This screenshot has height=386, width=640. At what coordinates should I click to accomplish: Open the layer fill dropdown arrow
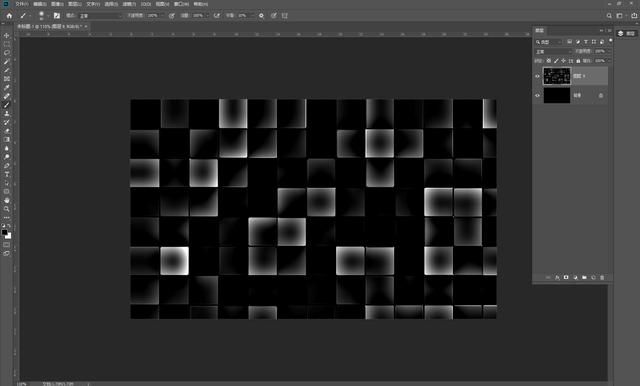pyautogui.click(x=609, y=61)
